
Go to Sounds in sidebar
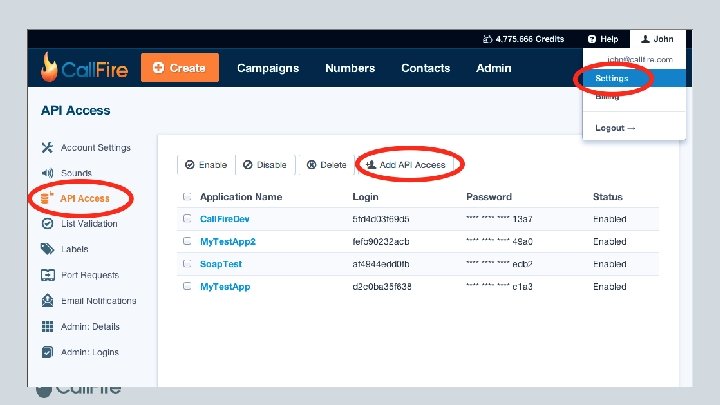(76, 173)
